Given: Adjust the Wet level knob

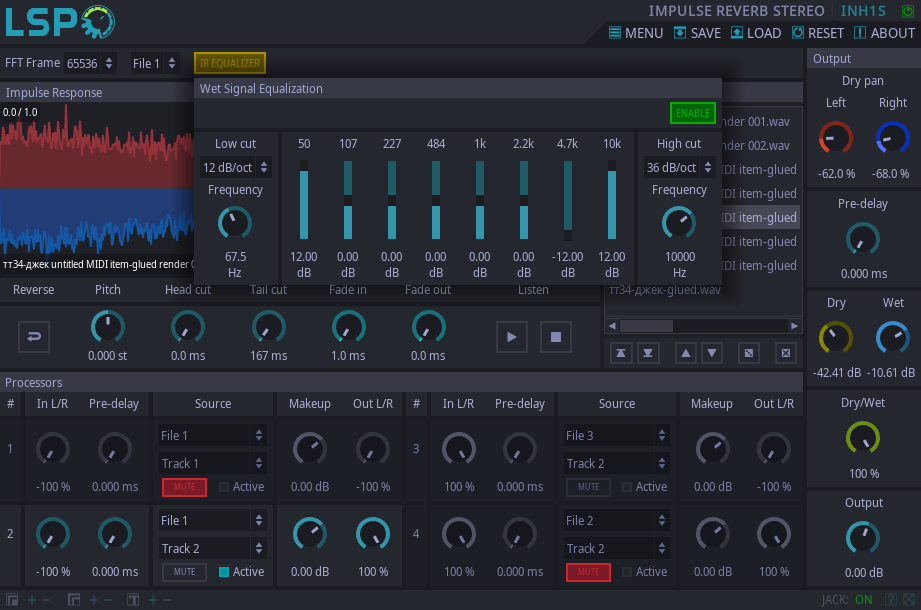Looking at the screenshot, I should (x=893, y=338).
